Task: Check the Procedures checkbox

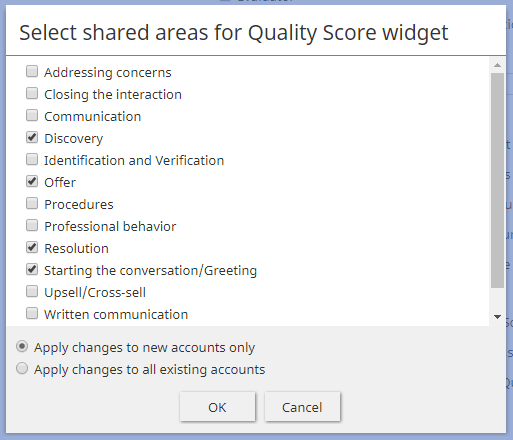Action: click(x=32, y=203)
